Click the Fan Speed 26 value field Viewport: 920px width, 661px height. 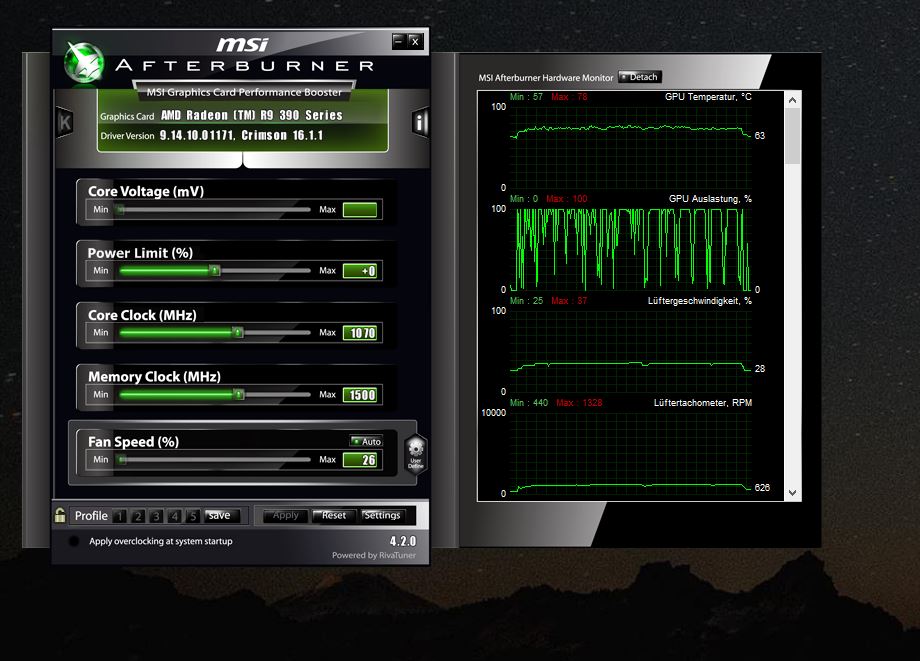360,460
